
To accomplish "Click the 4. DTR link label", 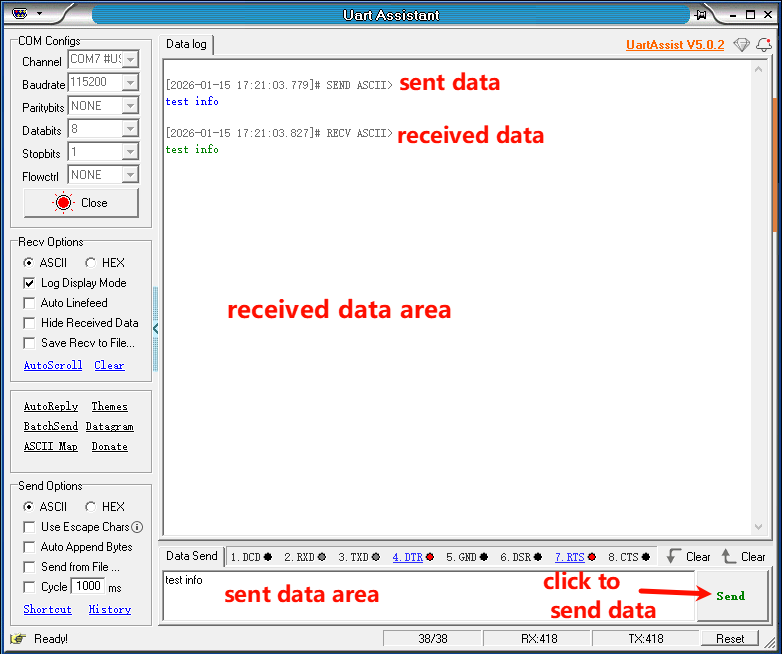I will tap(407, 557).
